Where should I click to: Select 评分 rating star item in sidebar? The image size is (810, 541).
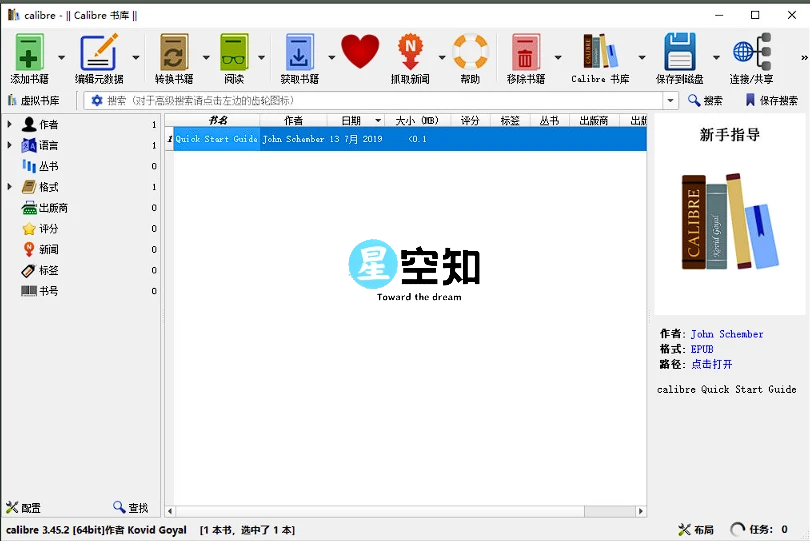(x=40, y=228)
